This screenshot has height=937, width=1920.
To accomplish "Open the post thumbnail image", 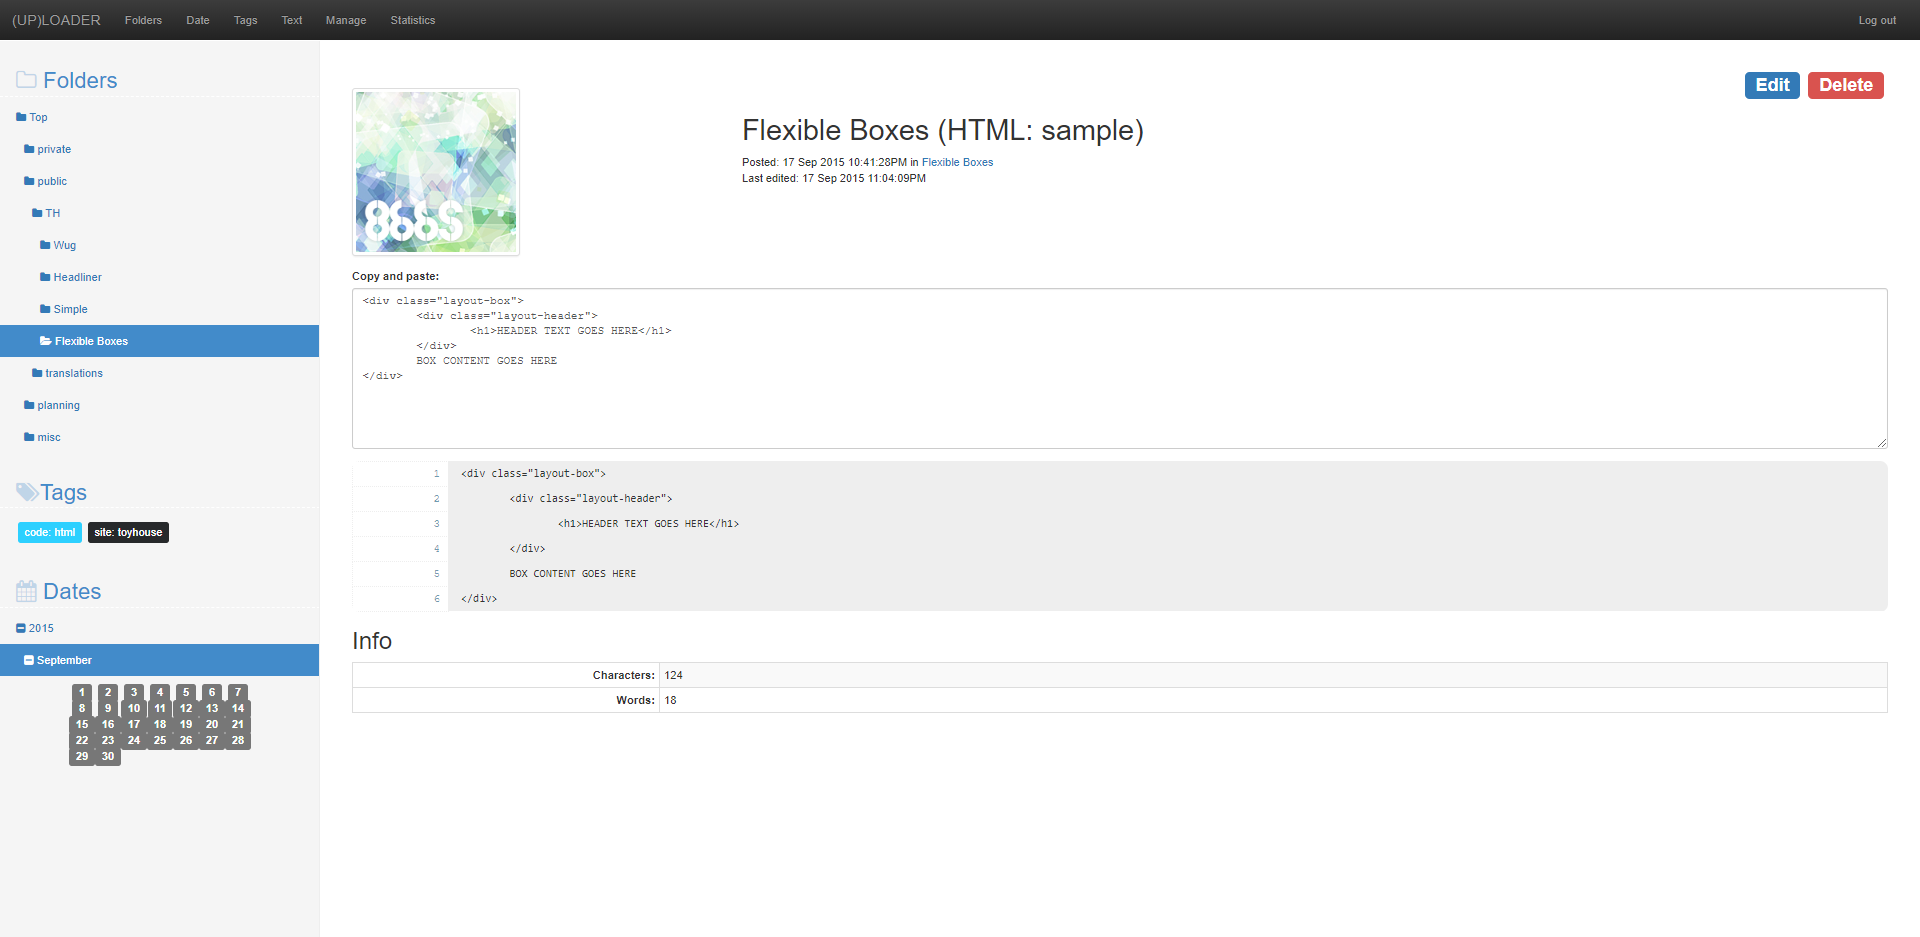I will point(436,172).
